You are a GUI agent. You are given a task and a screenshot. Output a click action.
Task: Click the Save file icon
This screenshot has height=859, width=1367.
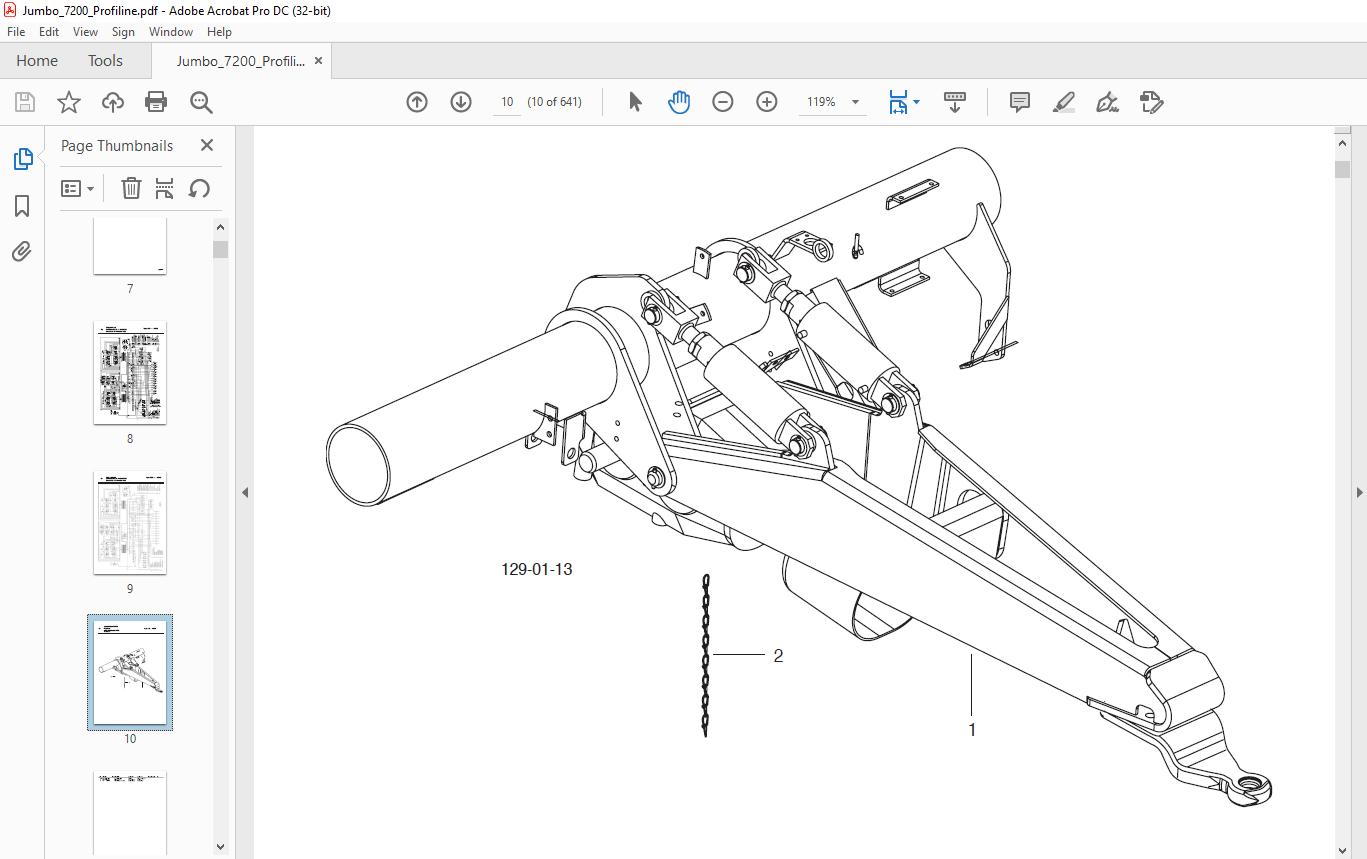pyautogui.click(x=25, y=102)
